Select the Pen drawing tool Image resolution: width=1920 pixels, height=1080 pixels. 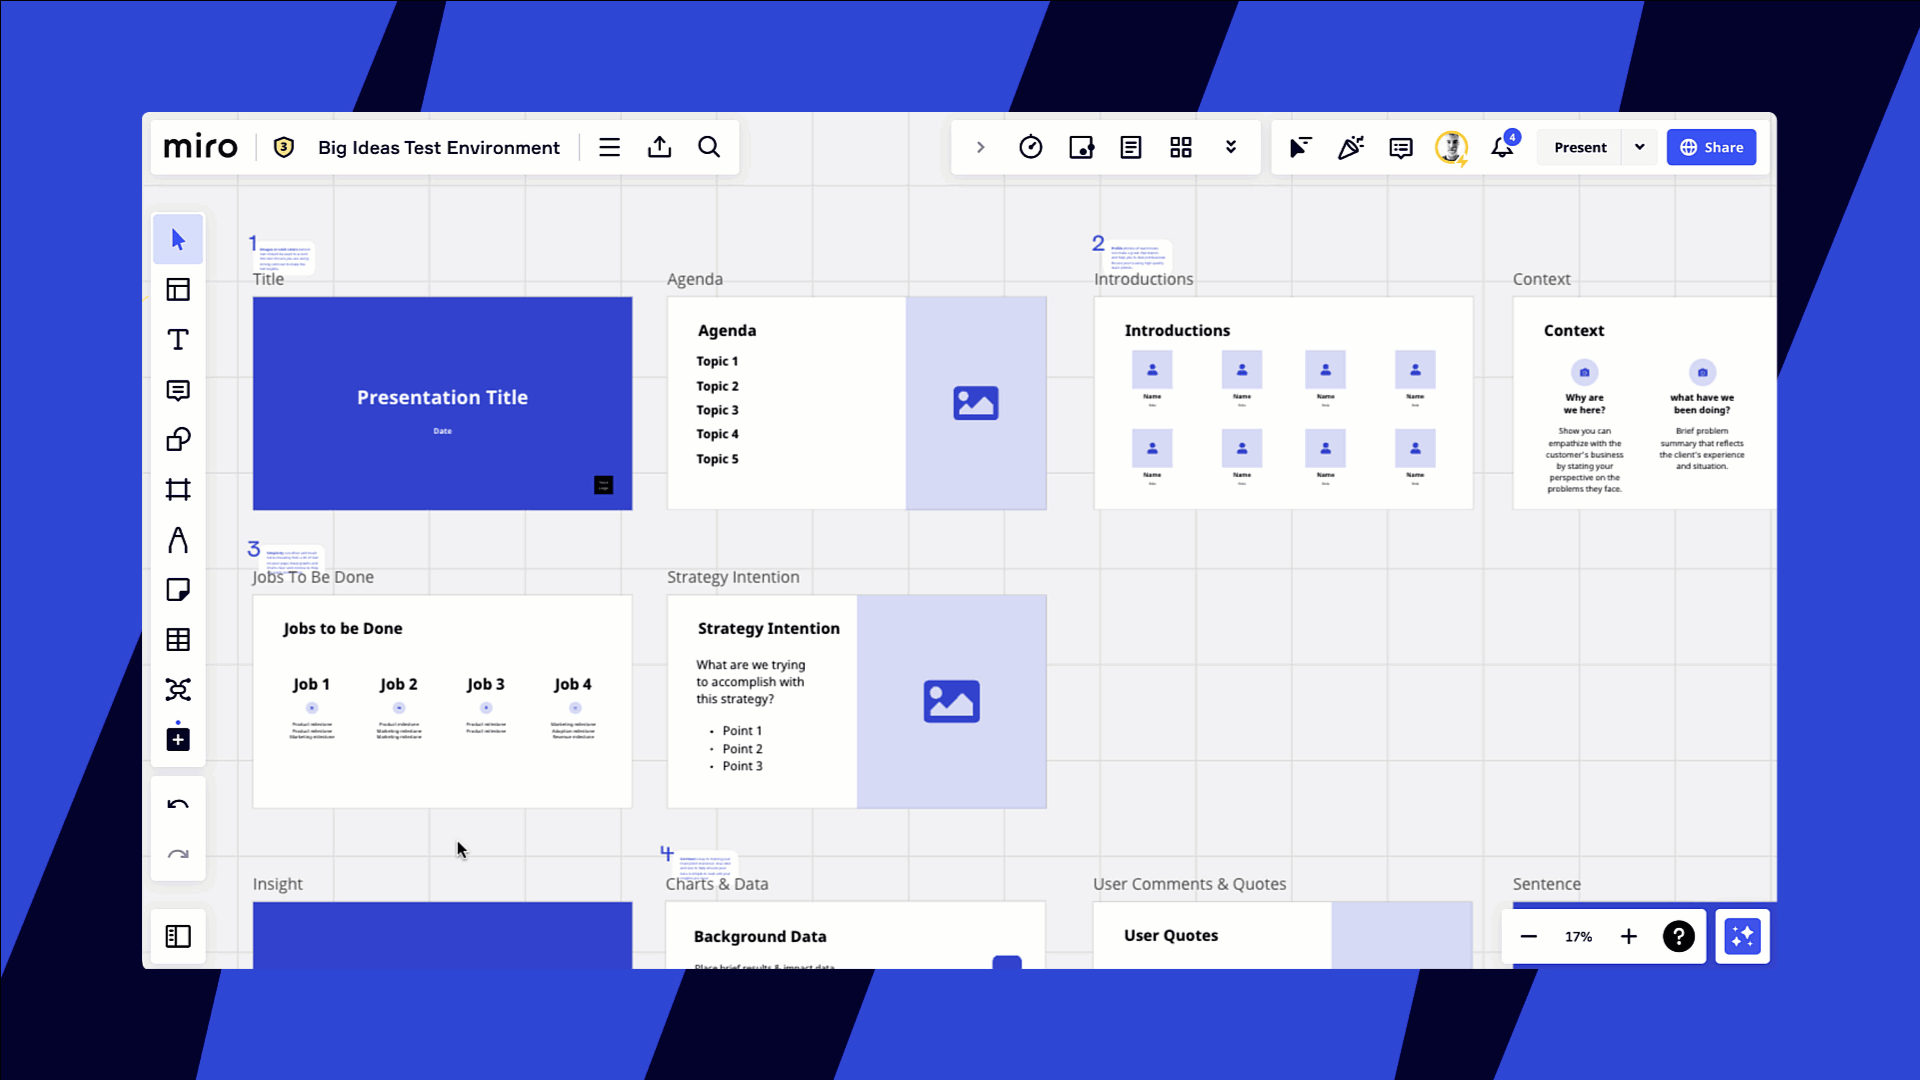(x=178, y=540)
